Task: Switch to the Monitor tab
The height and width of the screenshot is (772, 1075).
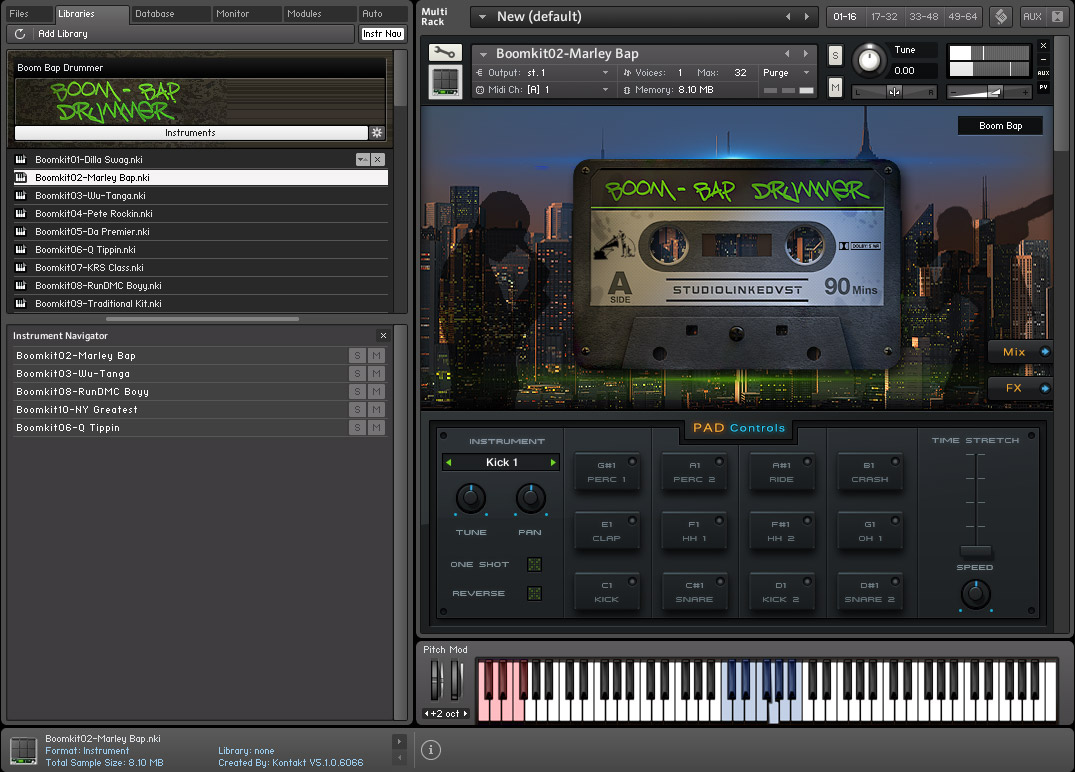Action: point(246,14)
